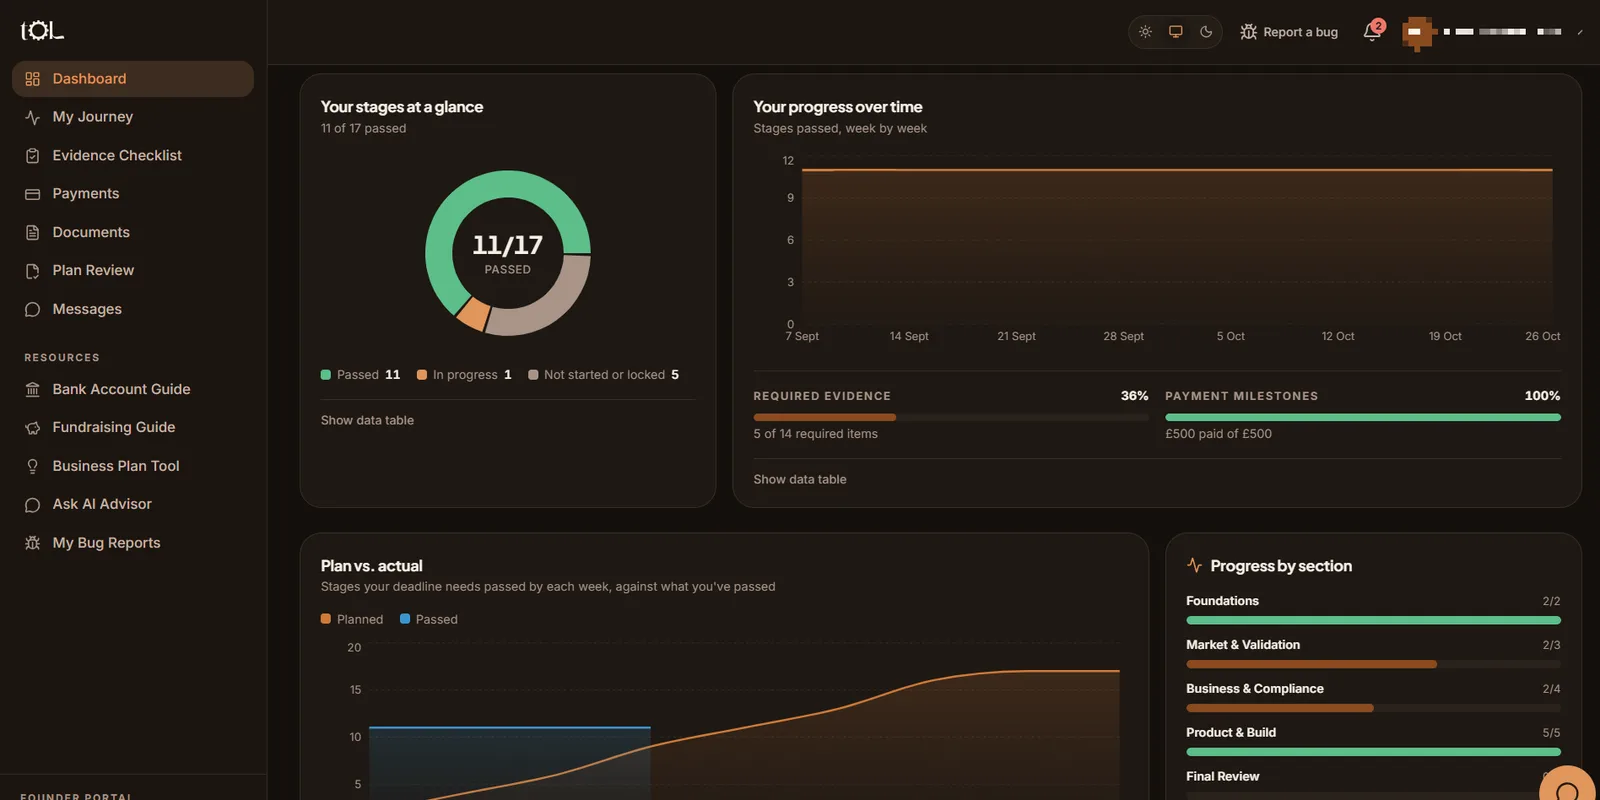
Task: Click the '£500 paid of £500' text
Action: pyautogui.click(x=1218, y=434)
